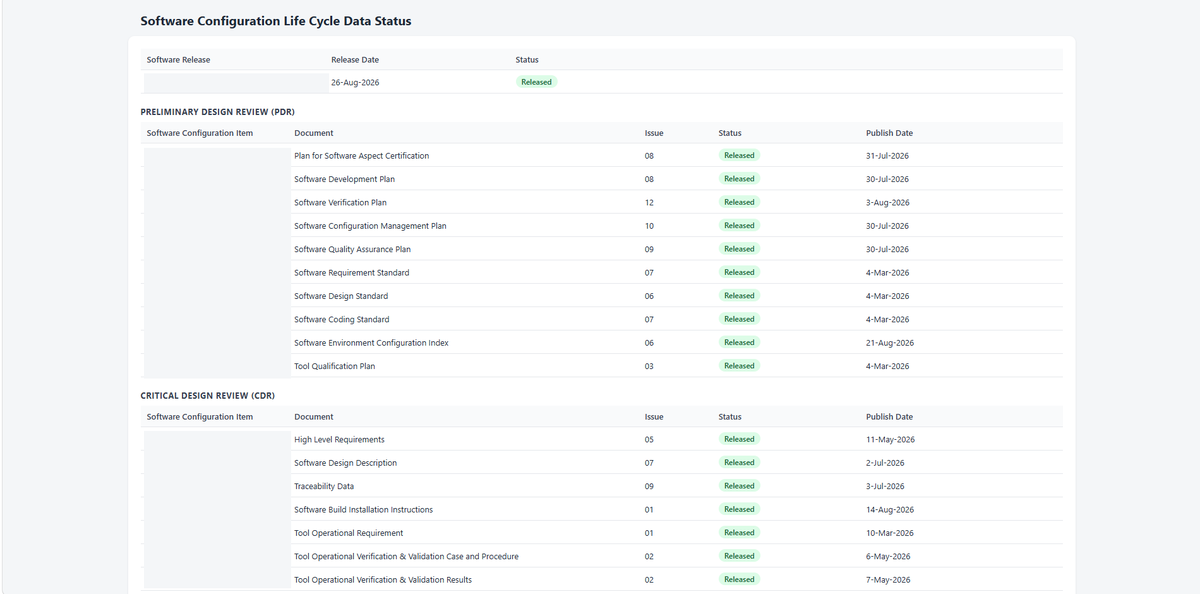
Task: Click Tool Qualification Plan row text
Action: coord(334,366)
